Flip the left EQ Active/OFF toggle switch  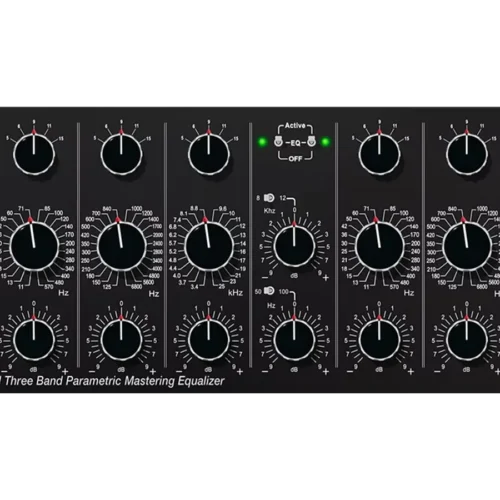[x=278, y=142]
